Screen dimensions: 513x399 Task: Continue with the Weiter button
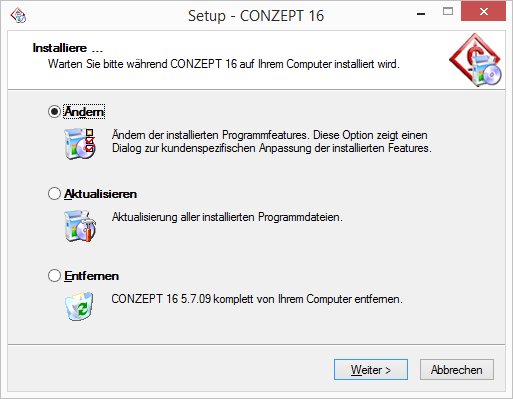click(371, 369)
